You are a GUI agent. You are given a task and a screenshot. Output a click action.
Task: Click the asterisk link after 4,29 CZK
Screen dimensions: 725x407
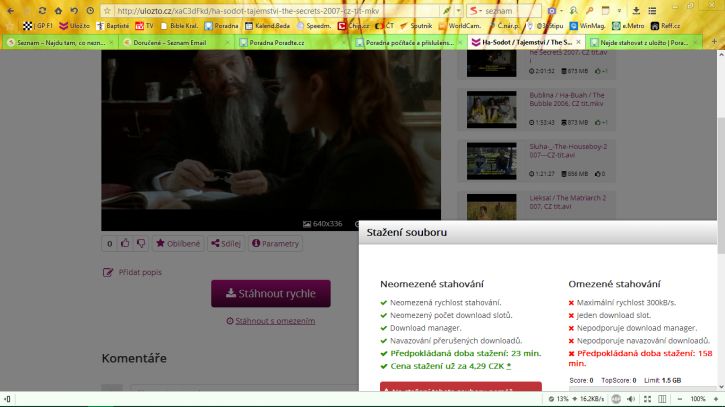[x=509, y=366]
